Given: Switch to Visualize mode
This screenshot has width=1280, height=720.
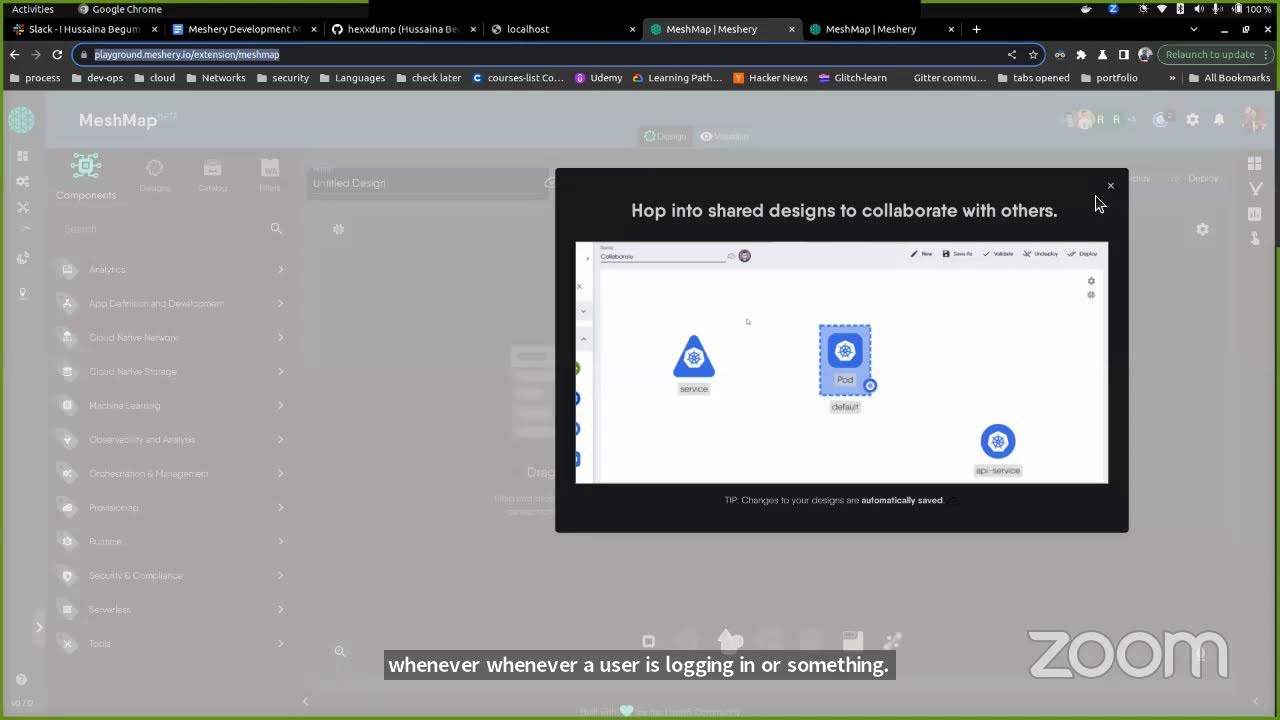Looking at the screenshot, I should pyautogui.click(x=725, y=136).
